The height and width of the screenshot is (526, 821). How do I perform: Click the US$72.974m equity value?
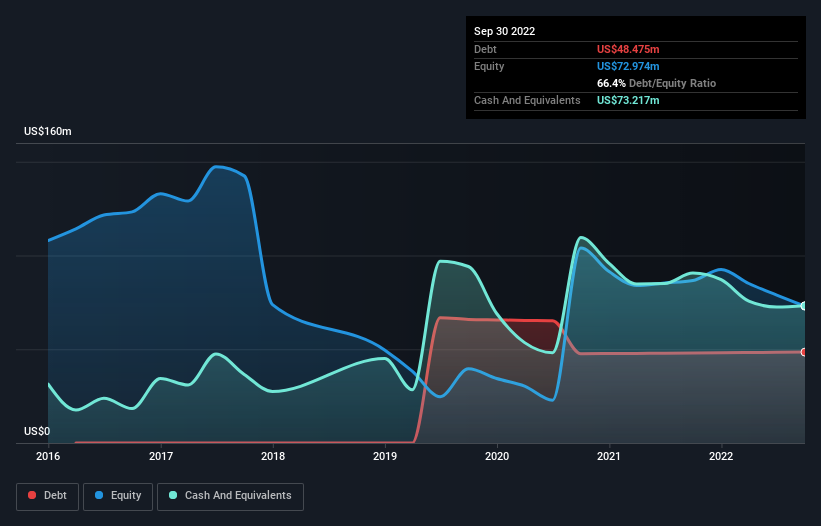click(628, 66)
